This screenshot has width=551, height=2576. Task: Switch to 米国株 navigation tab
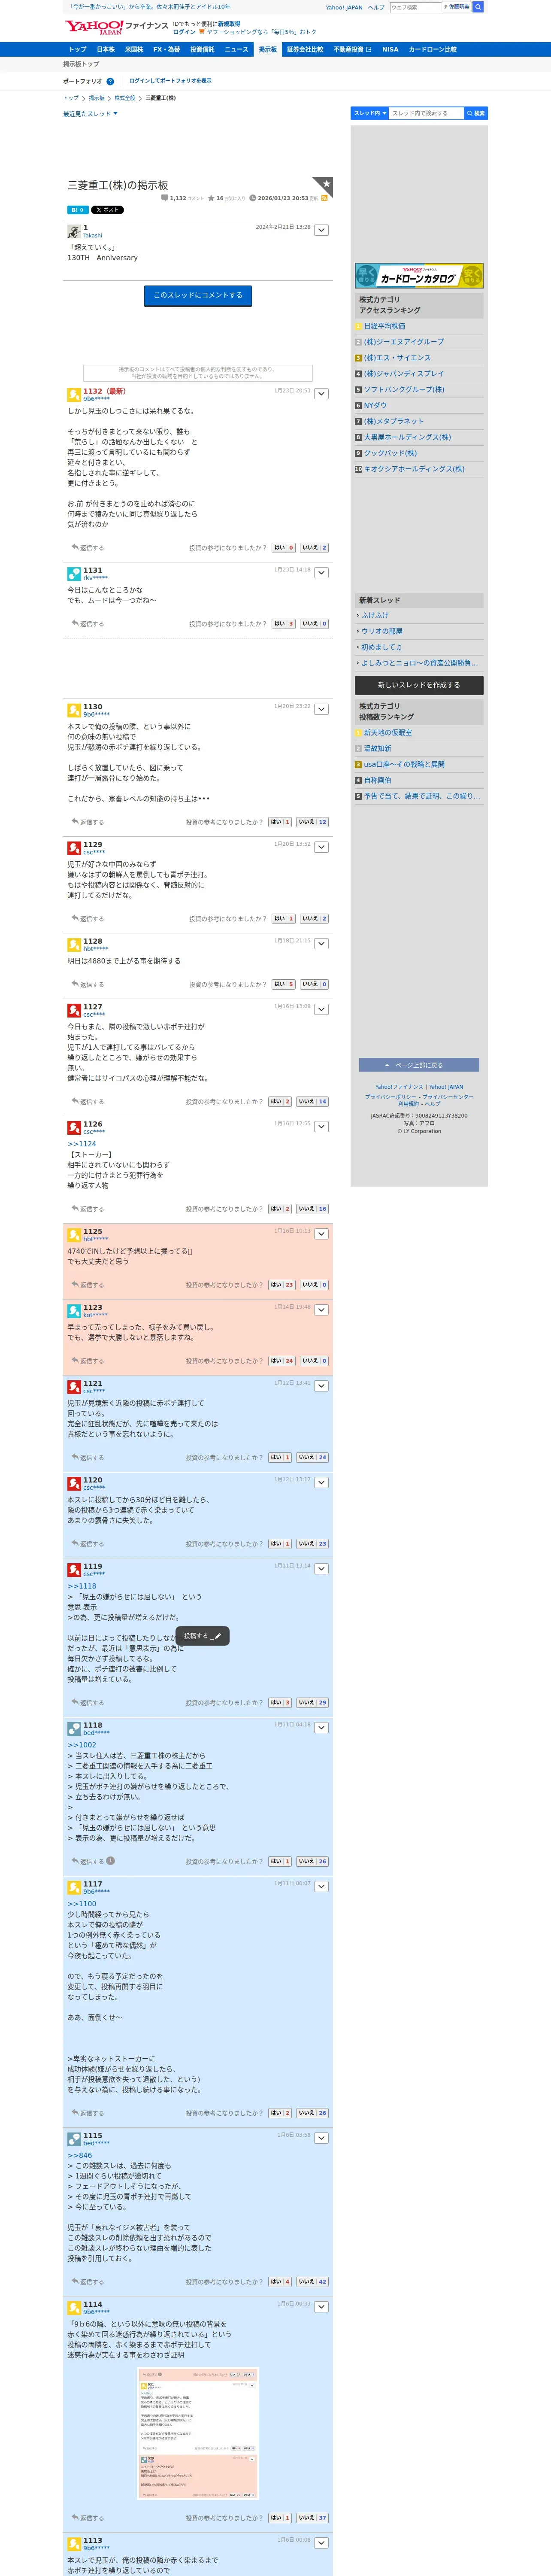(133, 49)
